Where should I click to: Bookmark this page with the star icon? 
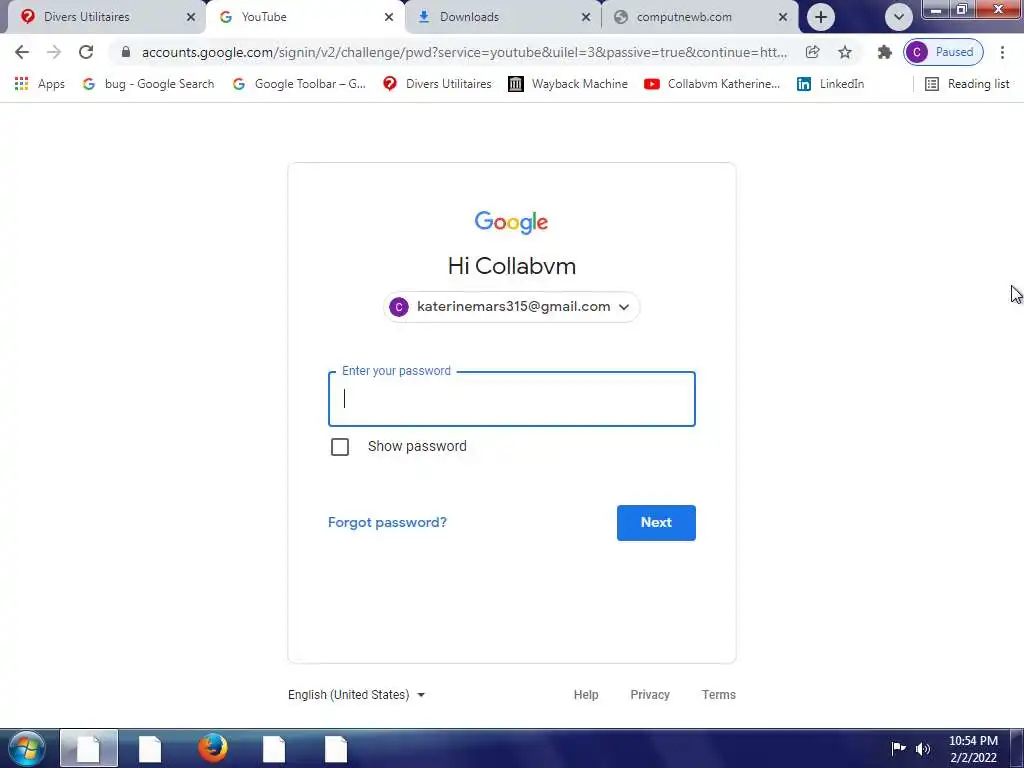[x=845, y=52]
